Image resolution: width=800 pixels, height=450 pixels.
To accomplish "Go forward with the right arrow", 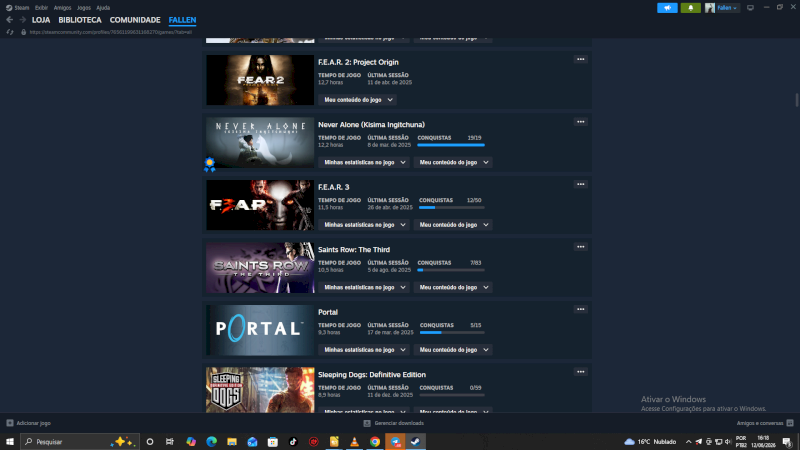I will click(22, 20).
